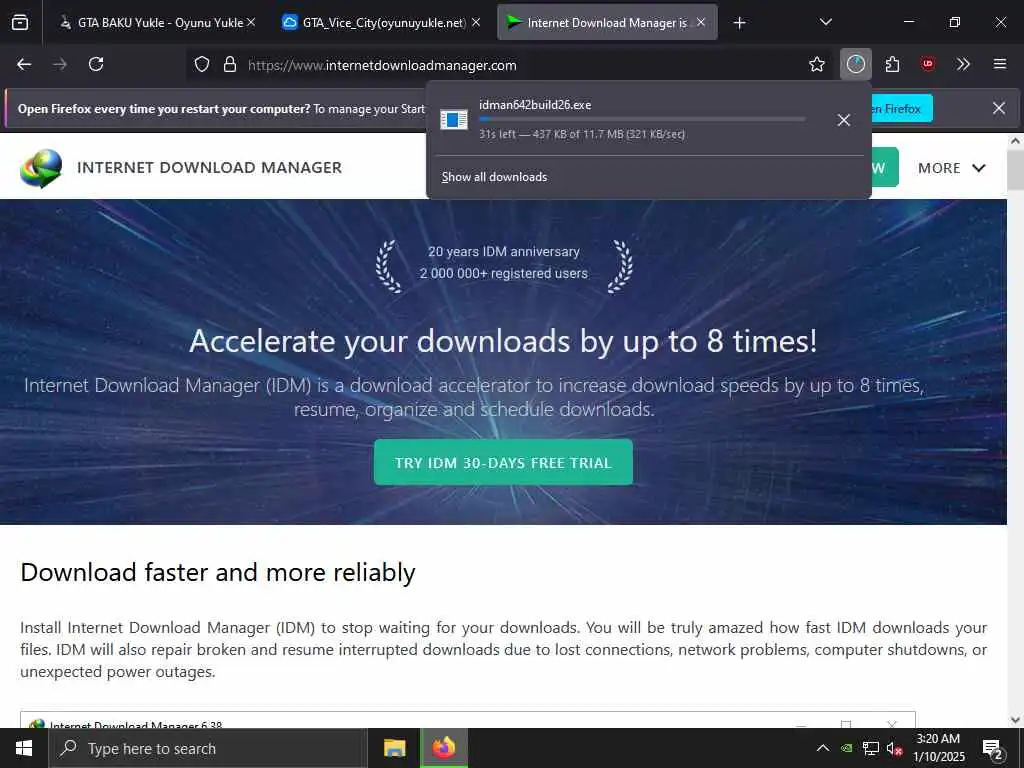Click the IDM globe logo
1024x768 pixels.
(x=41, y=168)
